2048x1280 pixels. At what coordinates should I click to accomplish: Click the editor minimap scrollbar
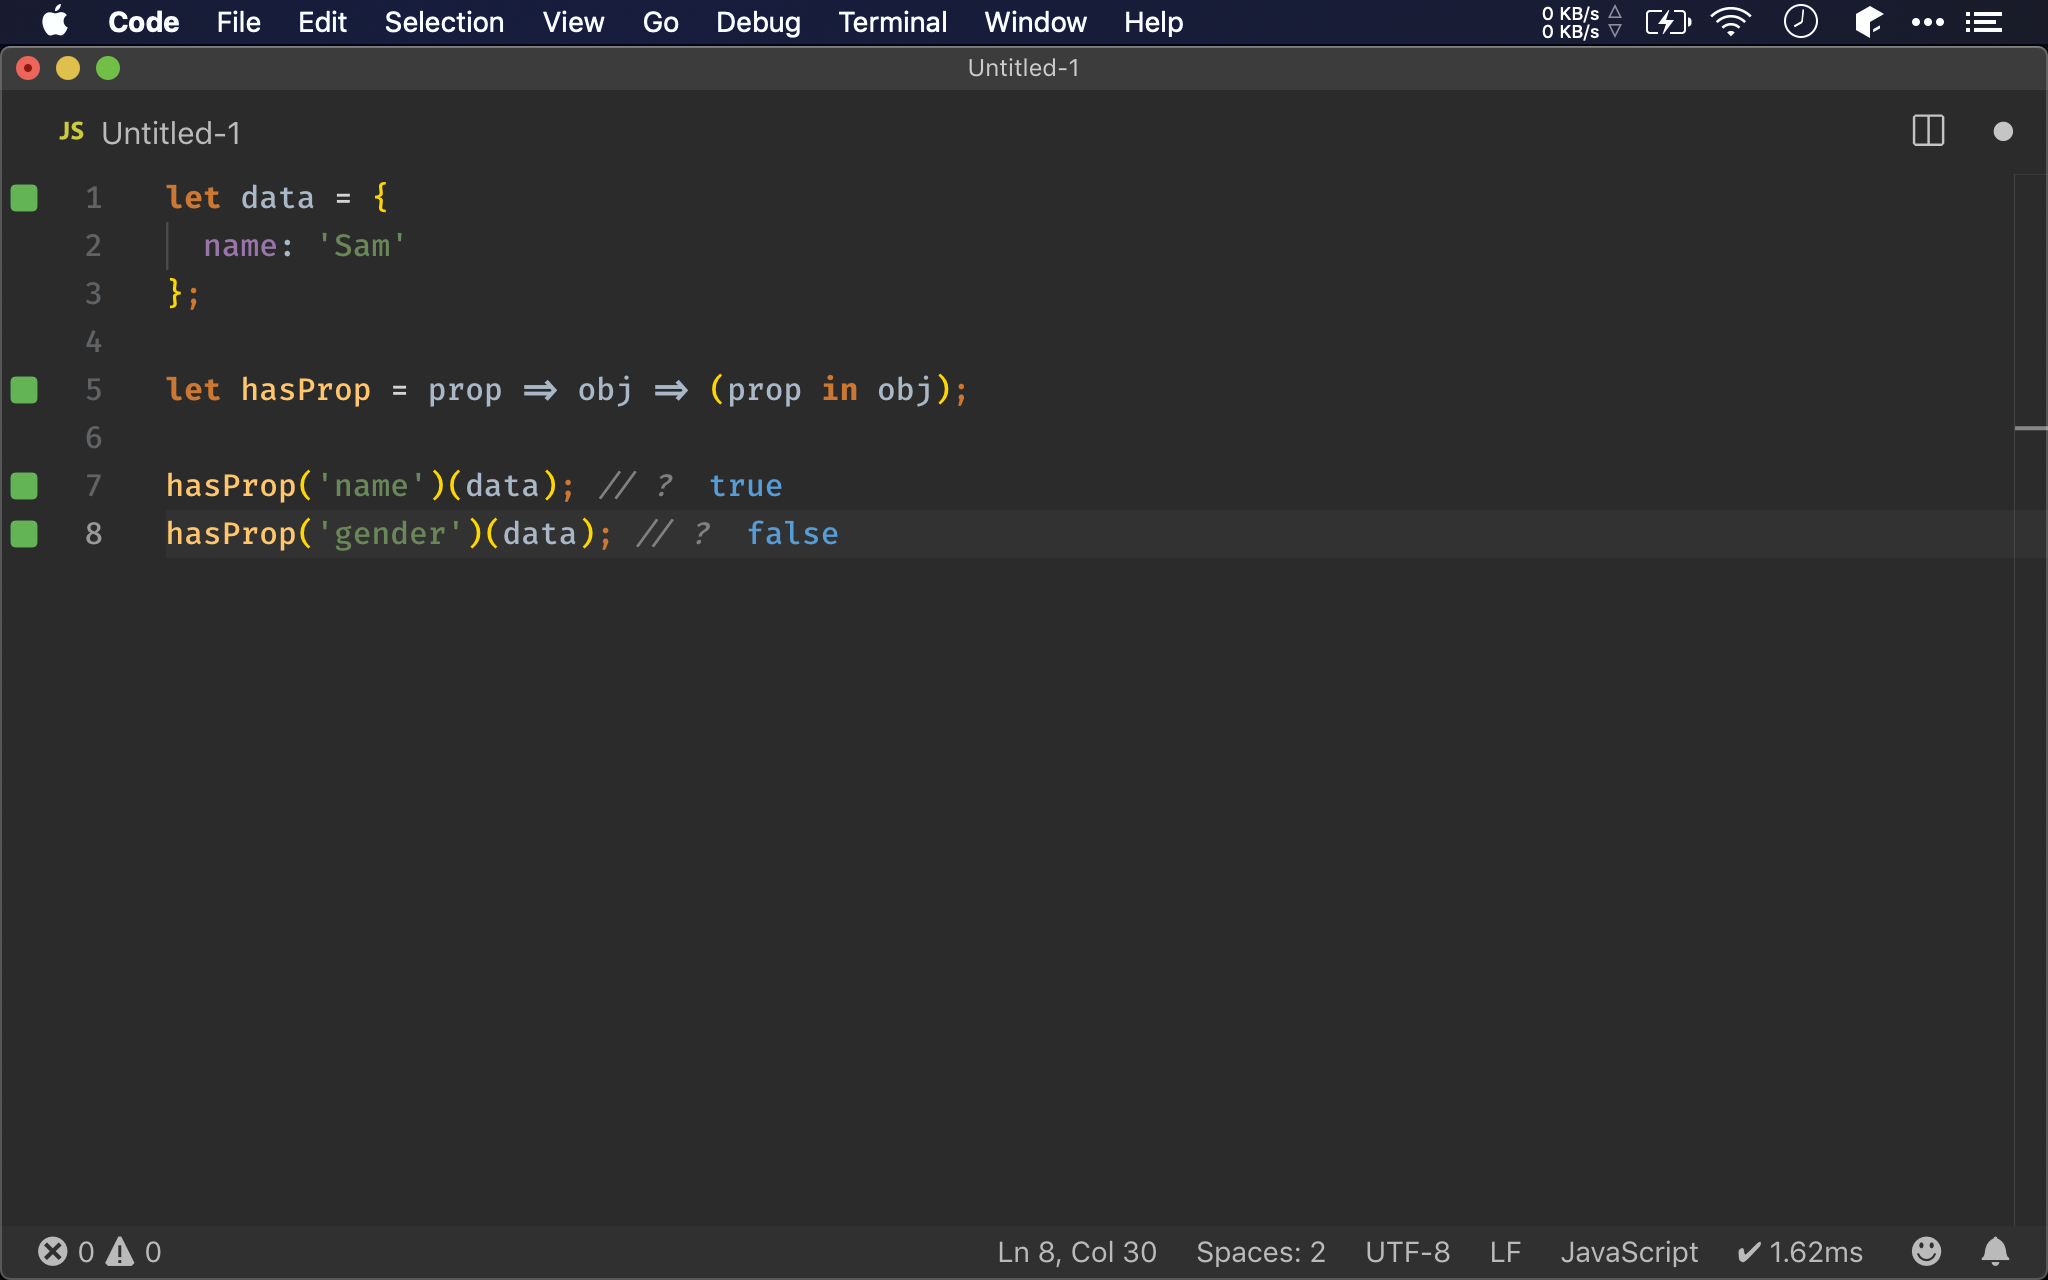click(x=2030, y=700)
